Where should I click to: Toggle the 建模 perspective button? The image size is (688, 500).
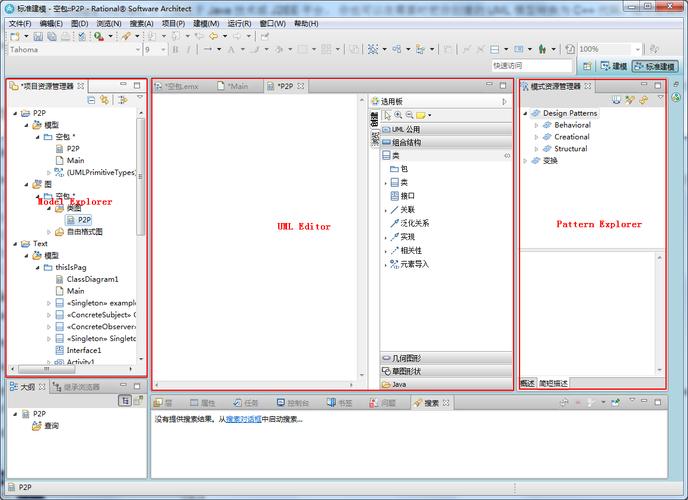click(x=614, y=66)
